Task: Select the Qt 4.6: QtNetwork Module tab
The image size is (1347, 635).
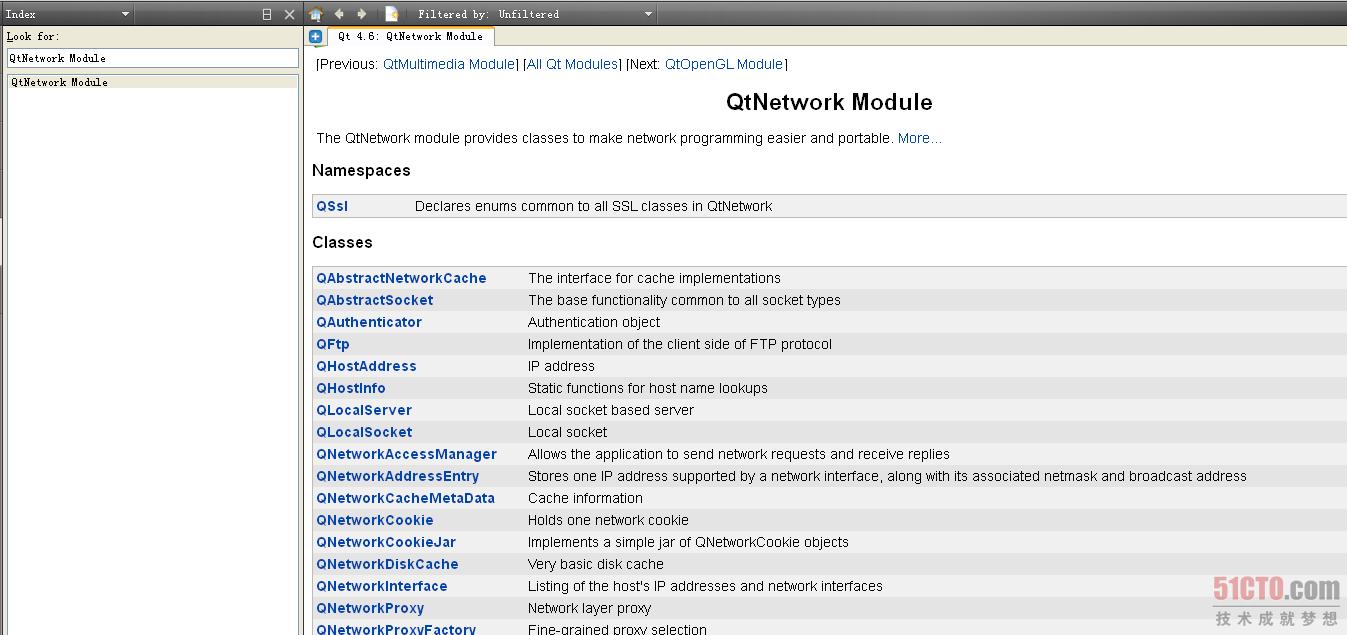Action: [x=410, y=36]
